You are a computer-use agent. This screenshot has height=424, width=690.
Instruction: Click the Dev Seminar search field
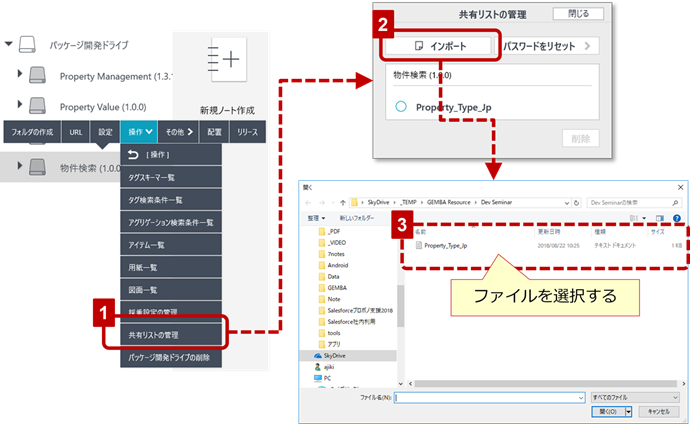point(633,203)
